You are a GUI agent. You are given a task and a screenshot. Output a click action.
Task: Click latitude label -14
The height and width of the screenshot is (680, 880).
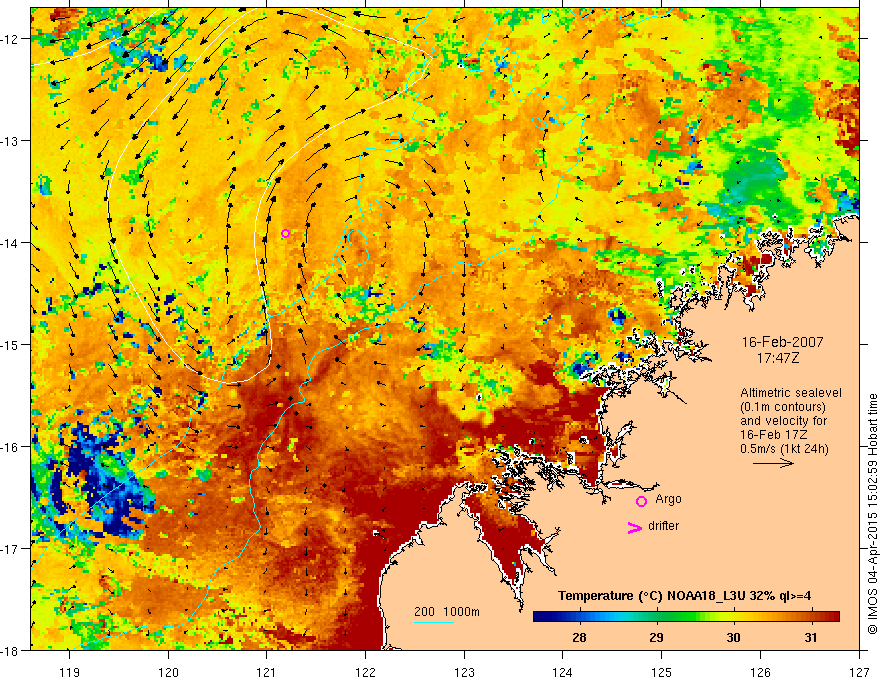[11, 243]
